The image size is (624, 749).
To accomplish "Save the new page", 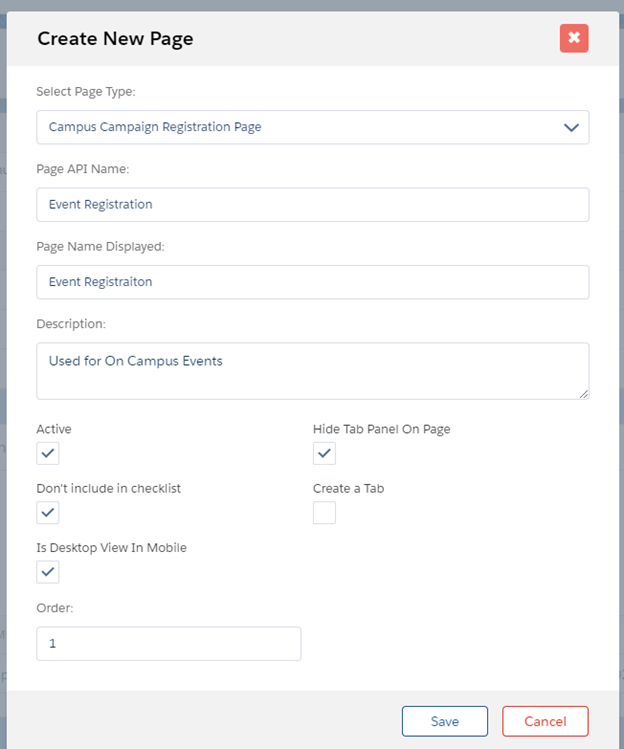I will tap(445, 721).
